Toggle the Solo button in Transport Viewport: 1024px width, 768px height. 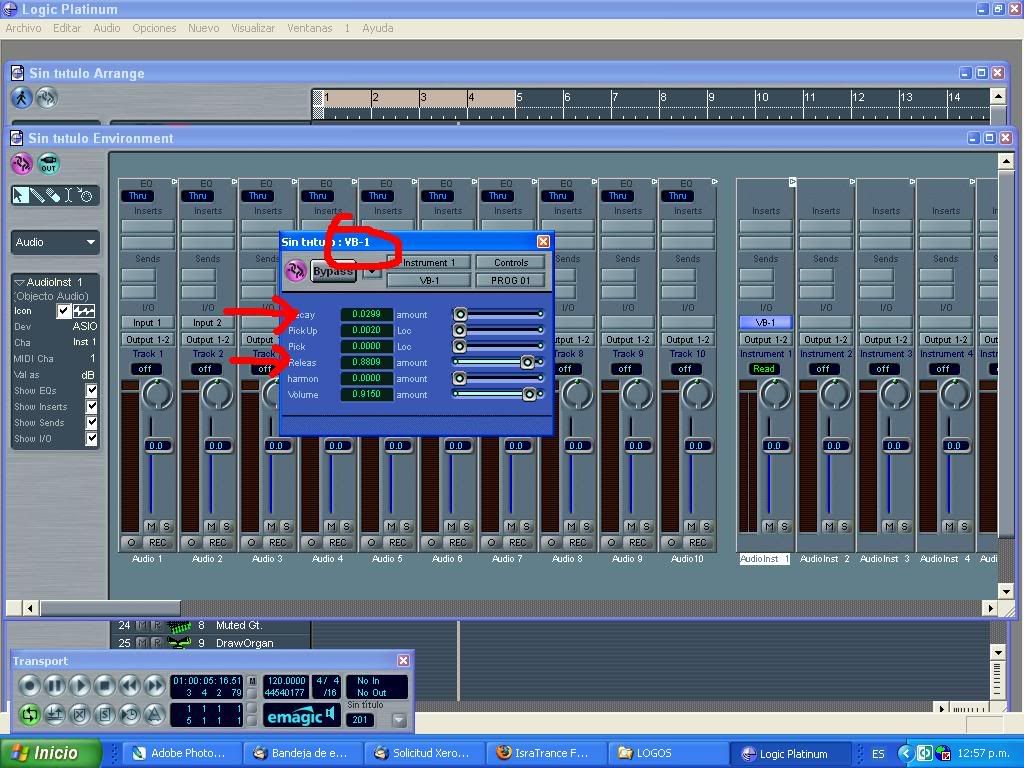104,714
